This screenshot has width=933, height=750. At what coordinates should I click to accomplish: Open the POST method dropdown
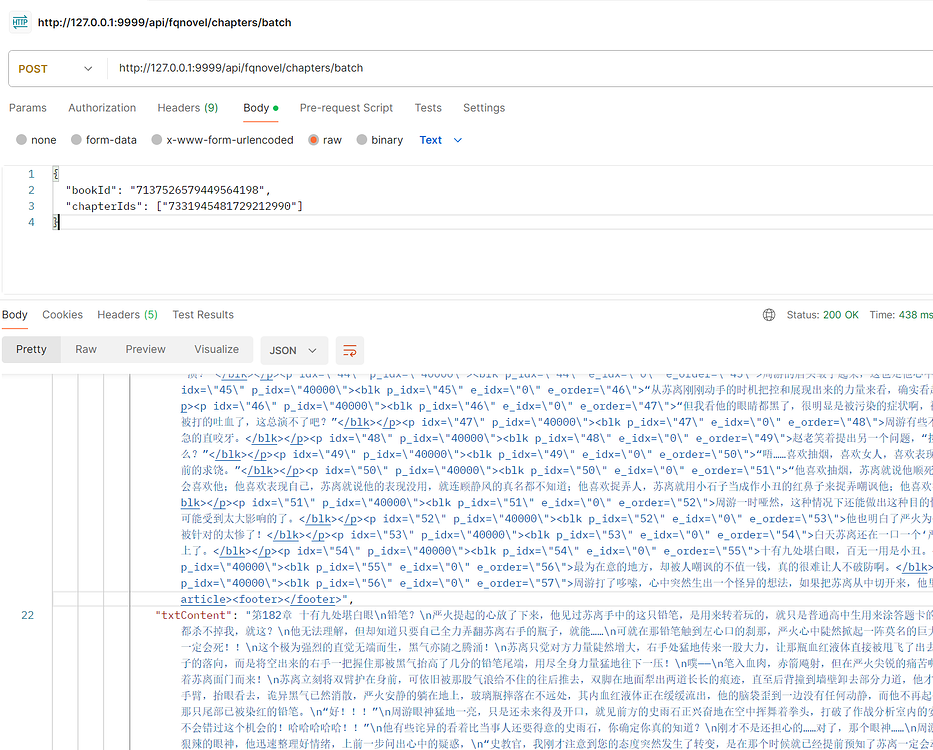tap(55, 69)
